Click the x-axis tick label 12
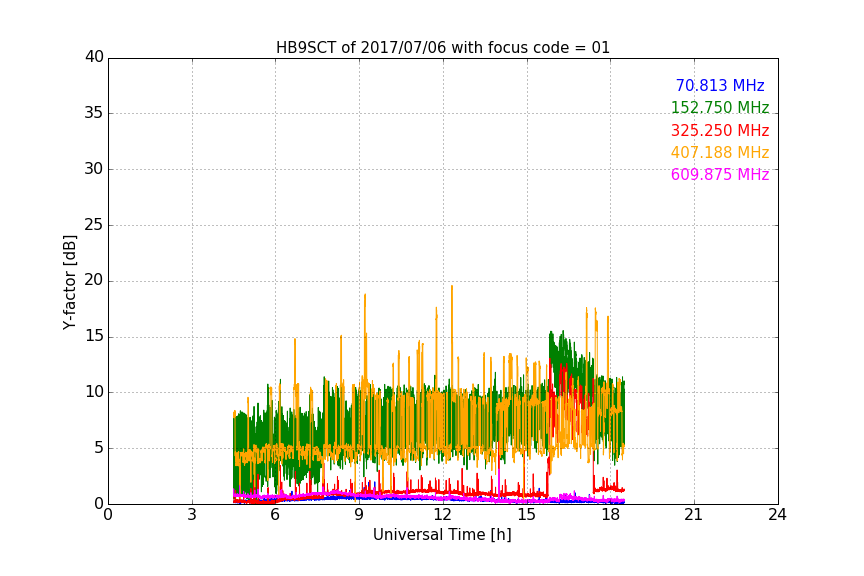 pyautogui.click(x=443, y=515)
